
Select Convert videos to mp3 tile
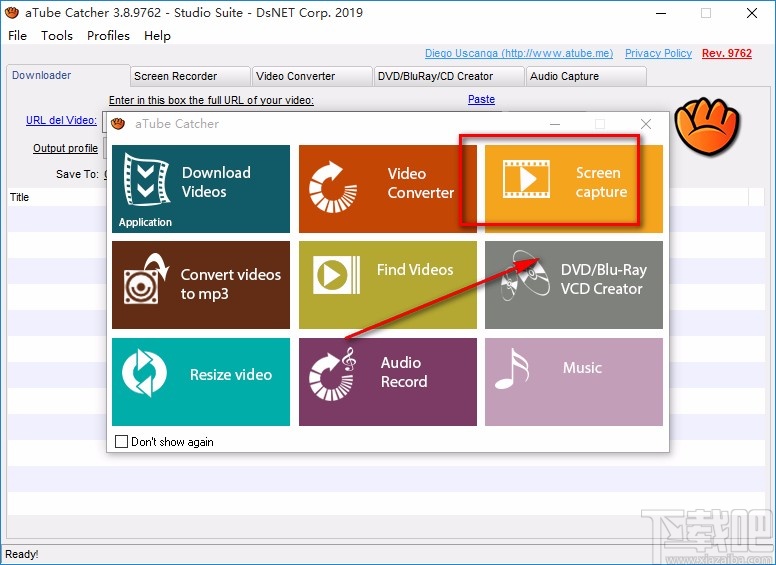(x=200, y=285)
